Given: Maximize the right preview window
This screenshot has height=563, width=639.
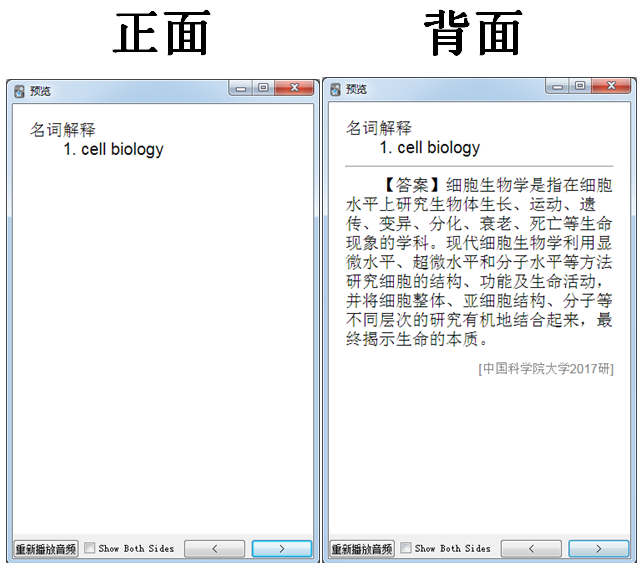Looking at the screenshot, I should click(x=580, y=86).
